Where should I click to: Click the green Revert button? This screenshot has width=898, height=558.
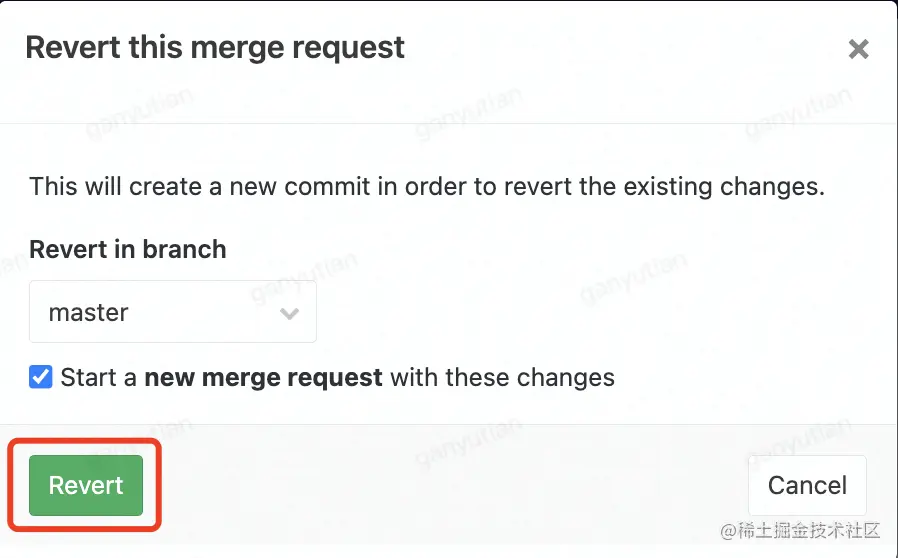pos(86,485)
